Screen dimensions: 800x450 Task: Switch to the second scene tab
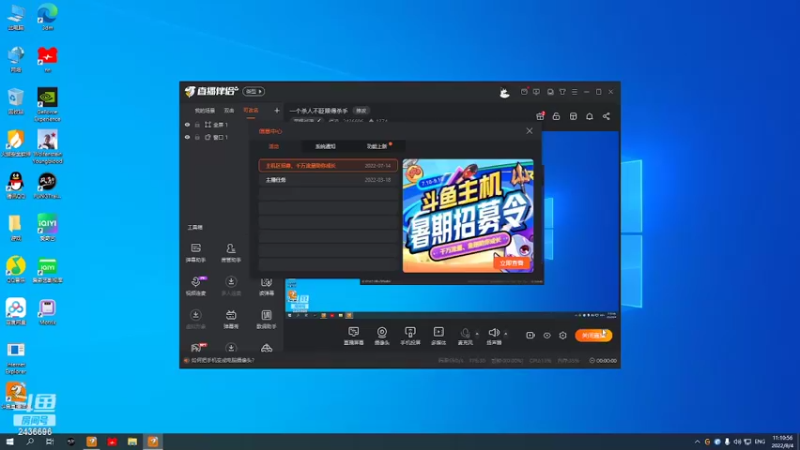click(229, 110)
